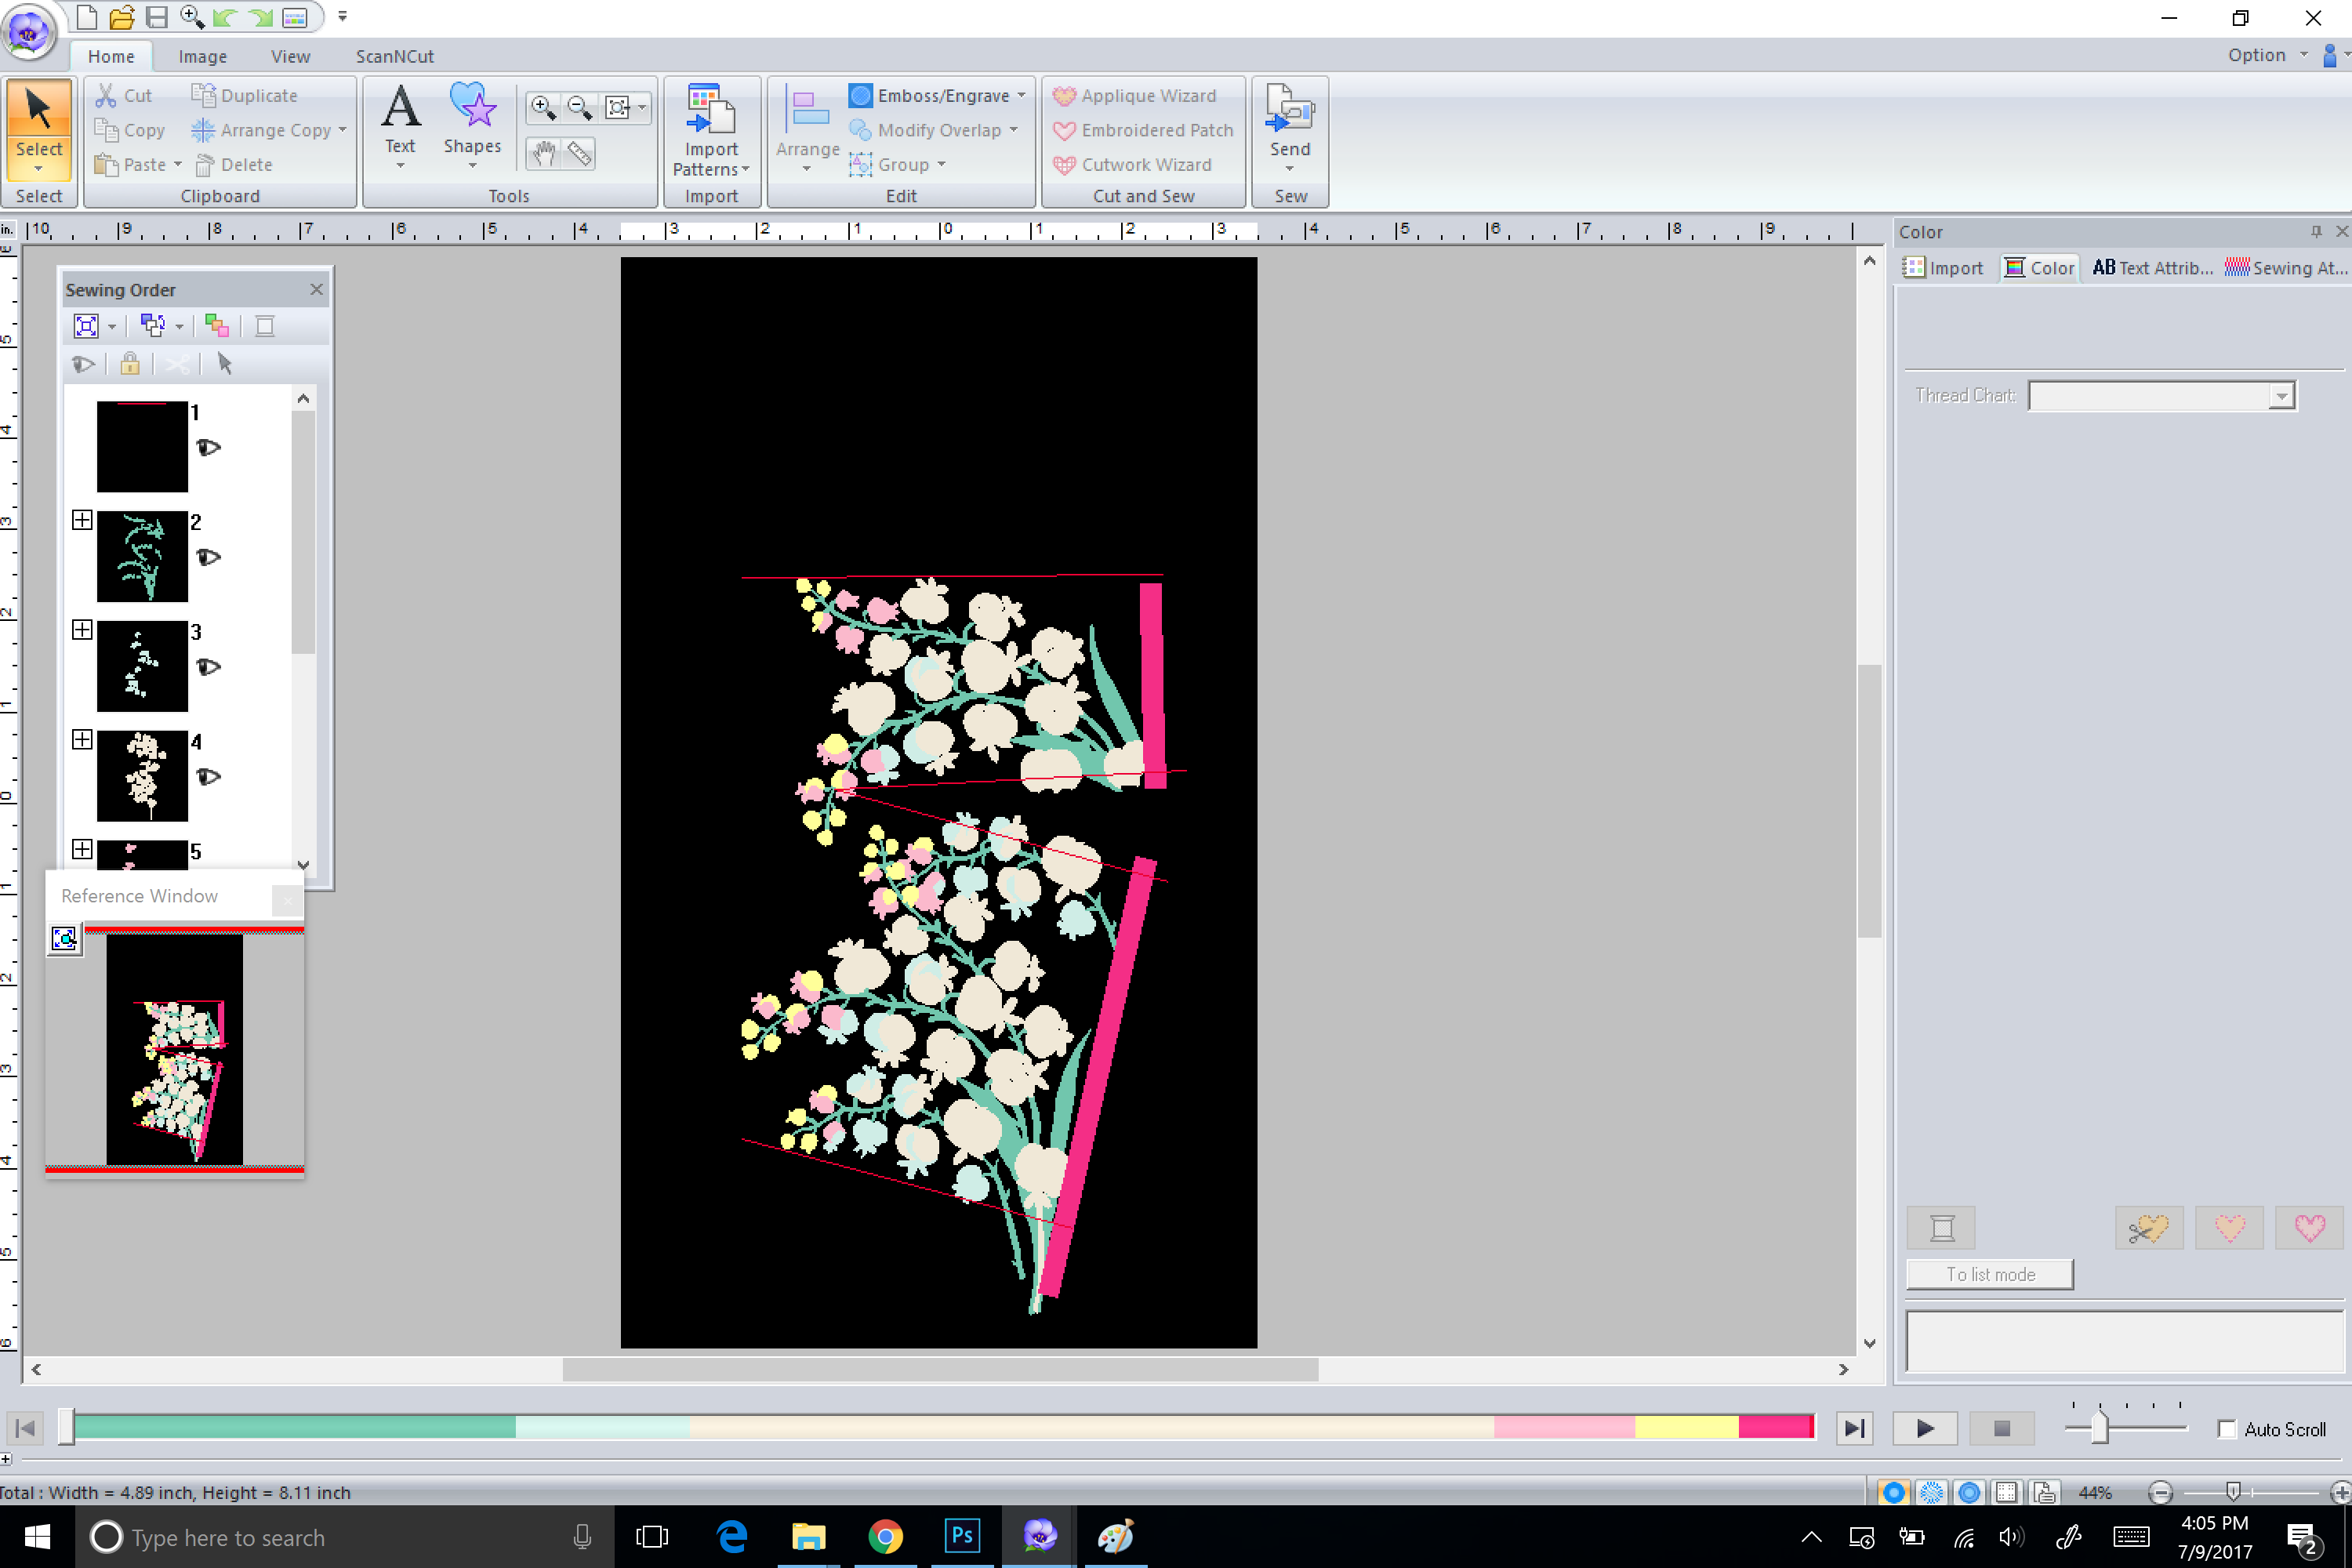Toggle visibility of sewing order item 4
The height and width of the screenshot is (1568, 2352).
point(208,777)
